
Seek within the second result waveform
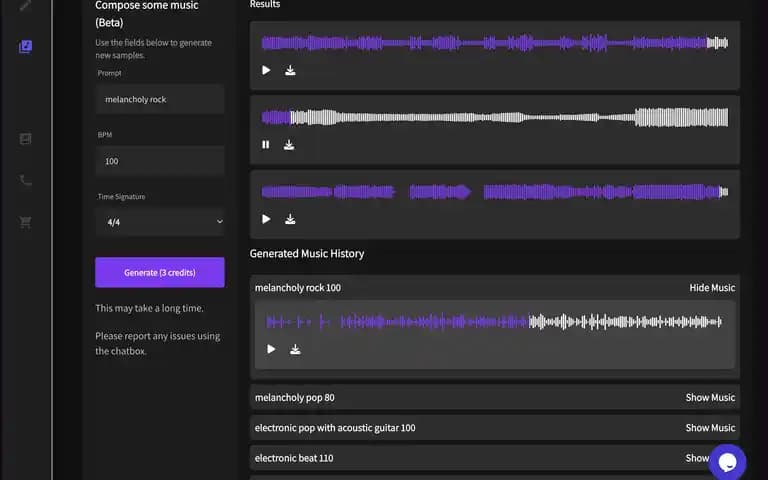point(495,118)
